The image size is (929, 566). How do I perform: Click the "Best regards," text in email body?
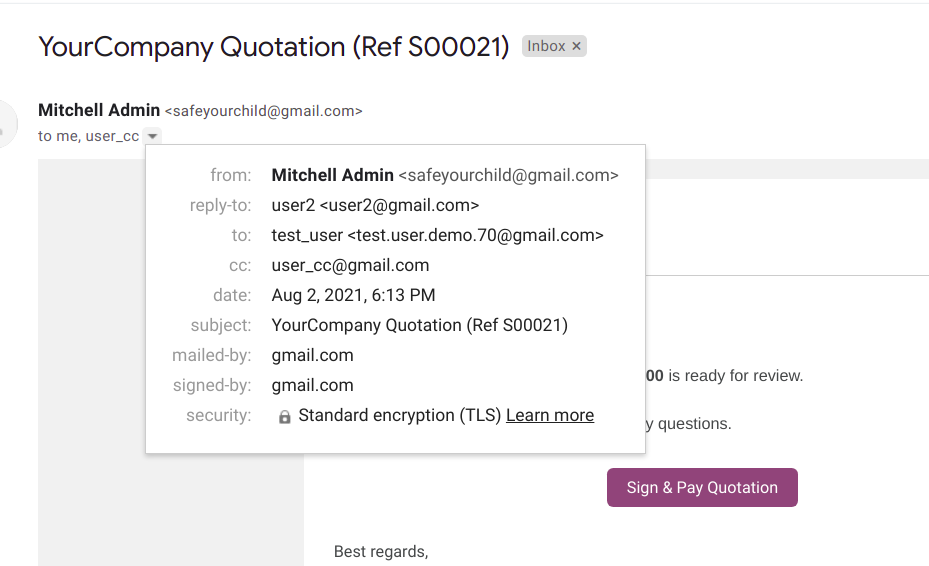click(x=381, y=551)
